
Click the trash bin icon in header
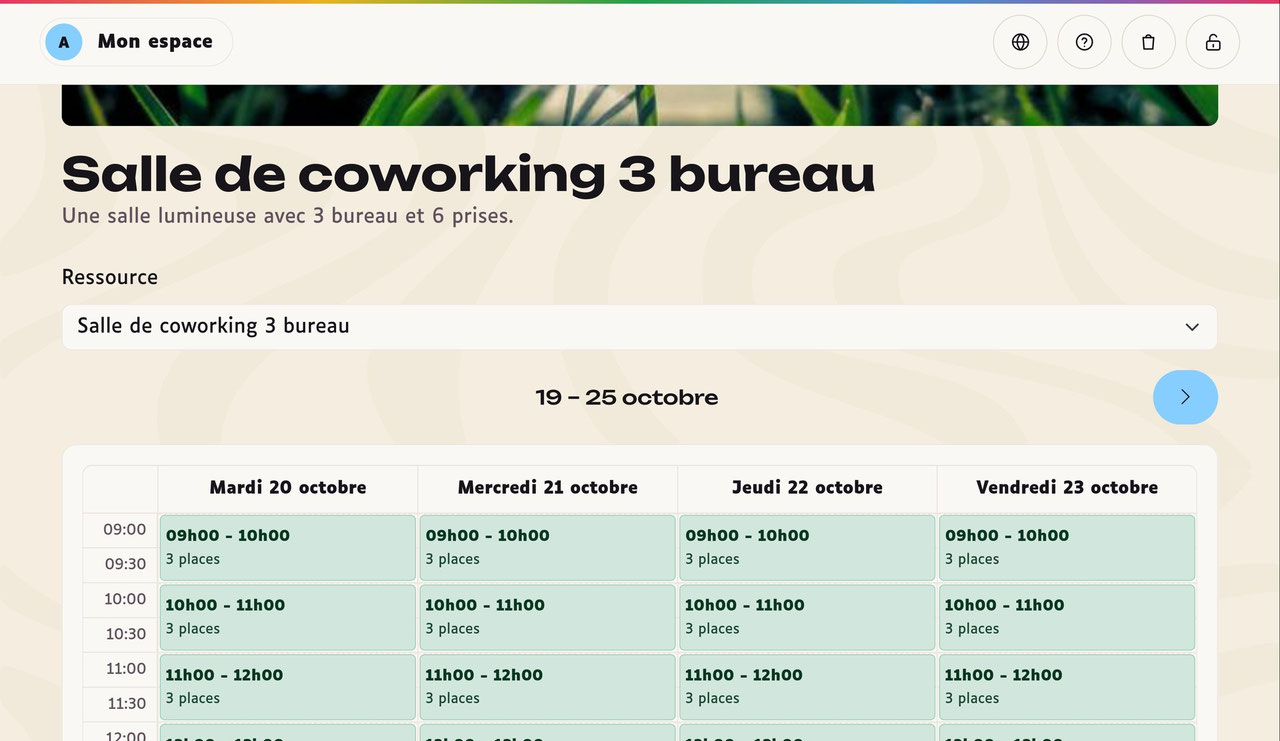[x=1148, y=42]
